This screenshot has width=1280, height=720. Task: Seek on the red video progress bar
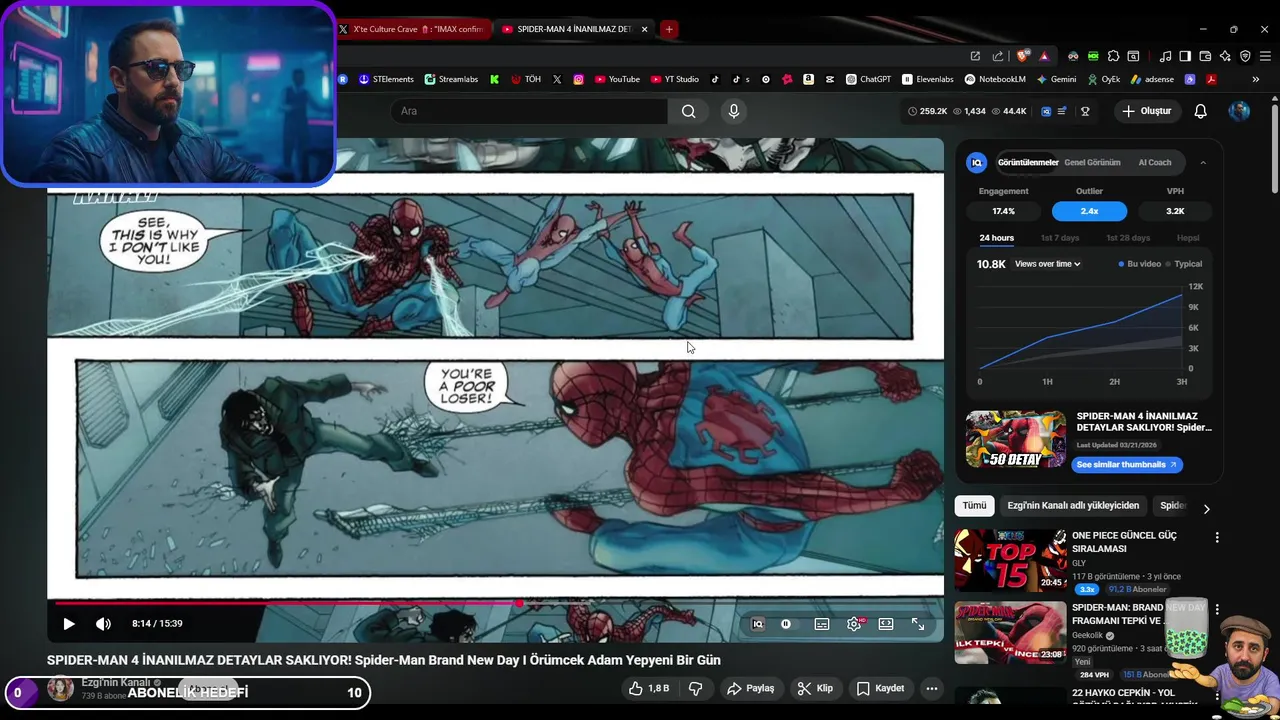click(x=495, y=603)
